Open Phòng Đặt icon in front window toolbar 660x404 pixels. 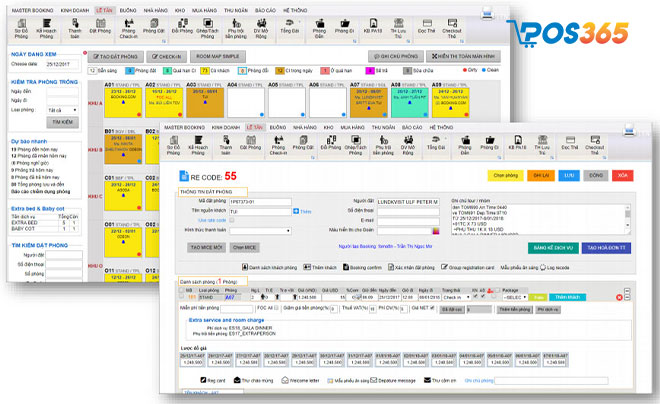coord(303,140)
